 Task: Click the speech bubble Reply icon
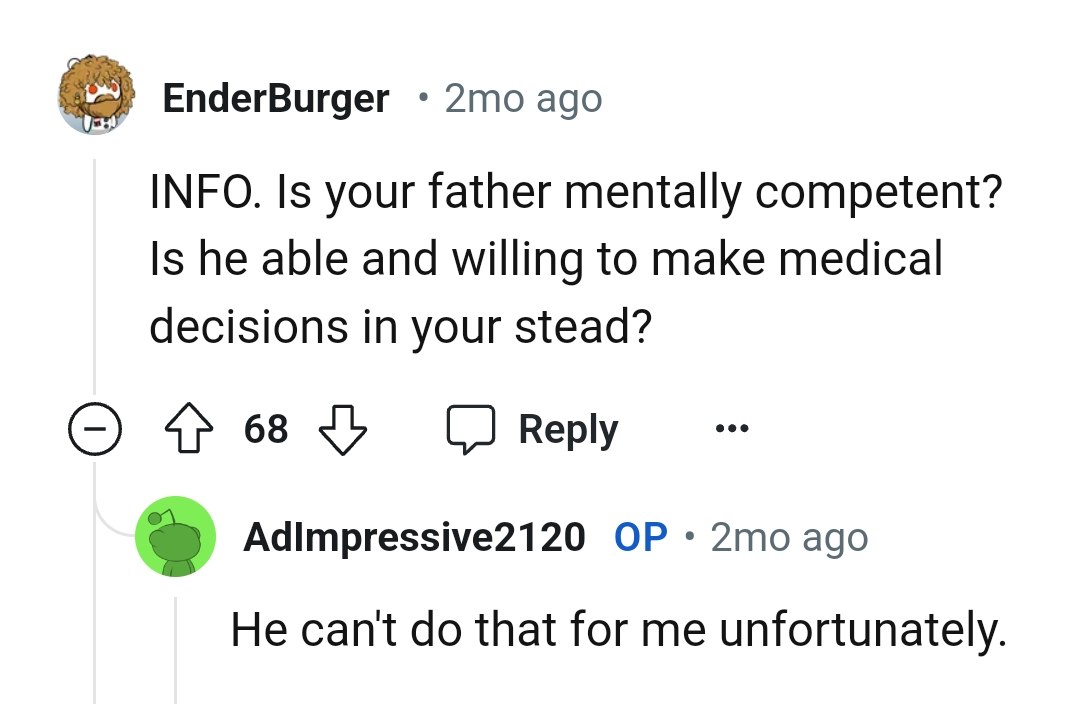coord(471,428)
